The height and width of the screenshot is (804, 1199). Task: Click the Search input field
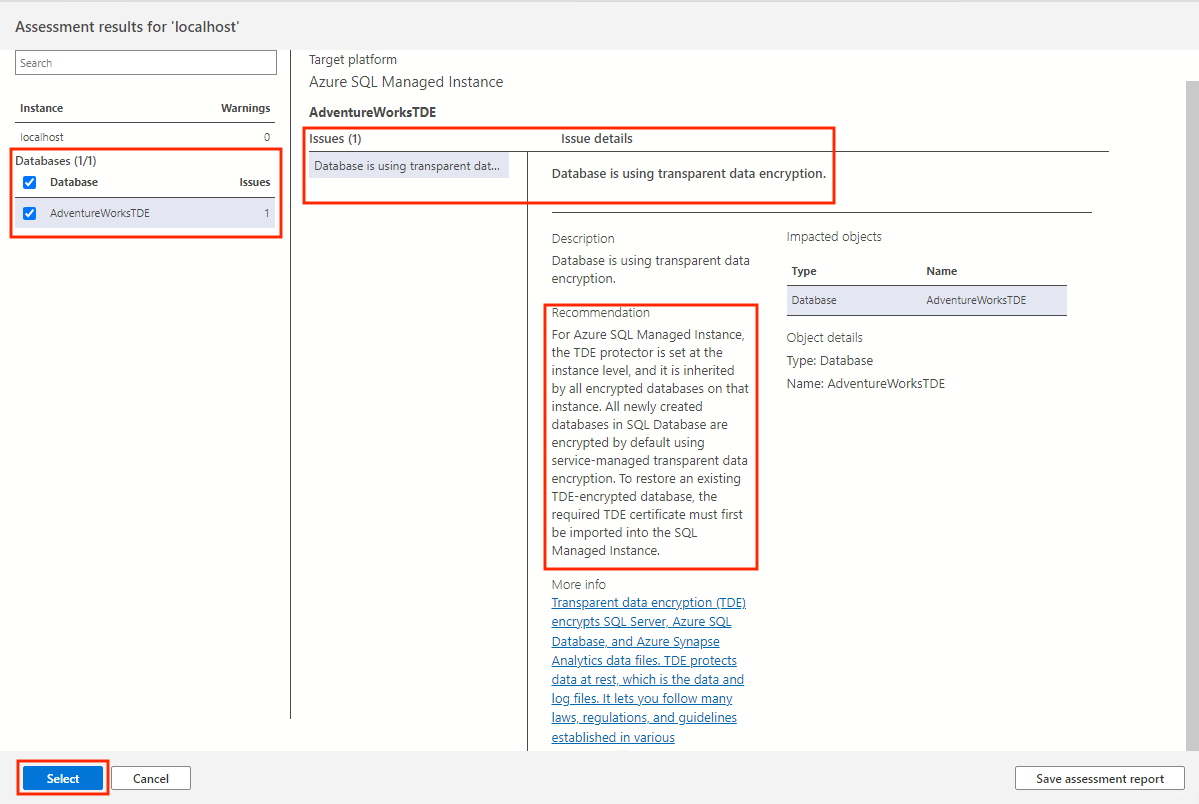tap(145, 63)
